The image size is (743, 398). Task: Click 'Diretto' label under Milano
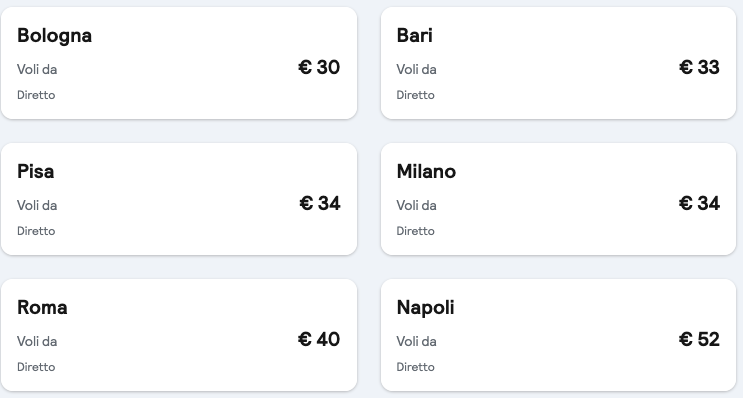(416, 231)
